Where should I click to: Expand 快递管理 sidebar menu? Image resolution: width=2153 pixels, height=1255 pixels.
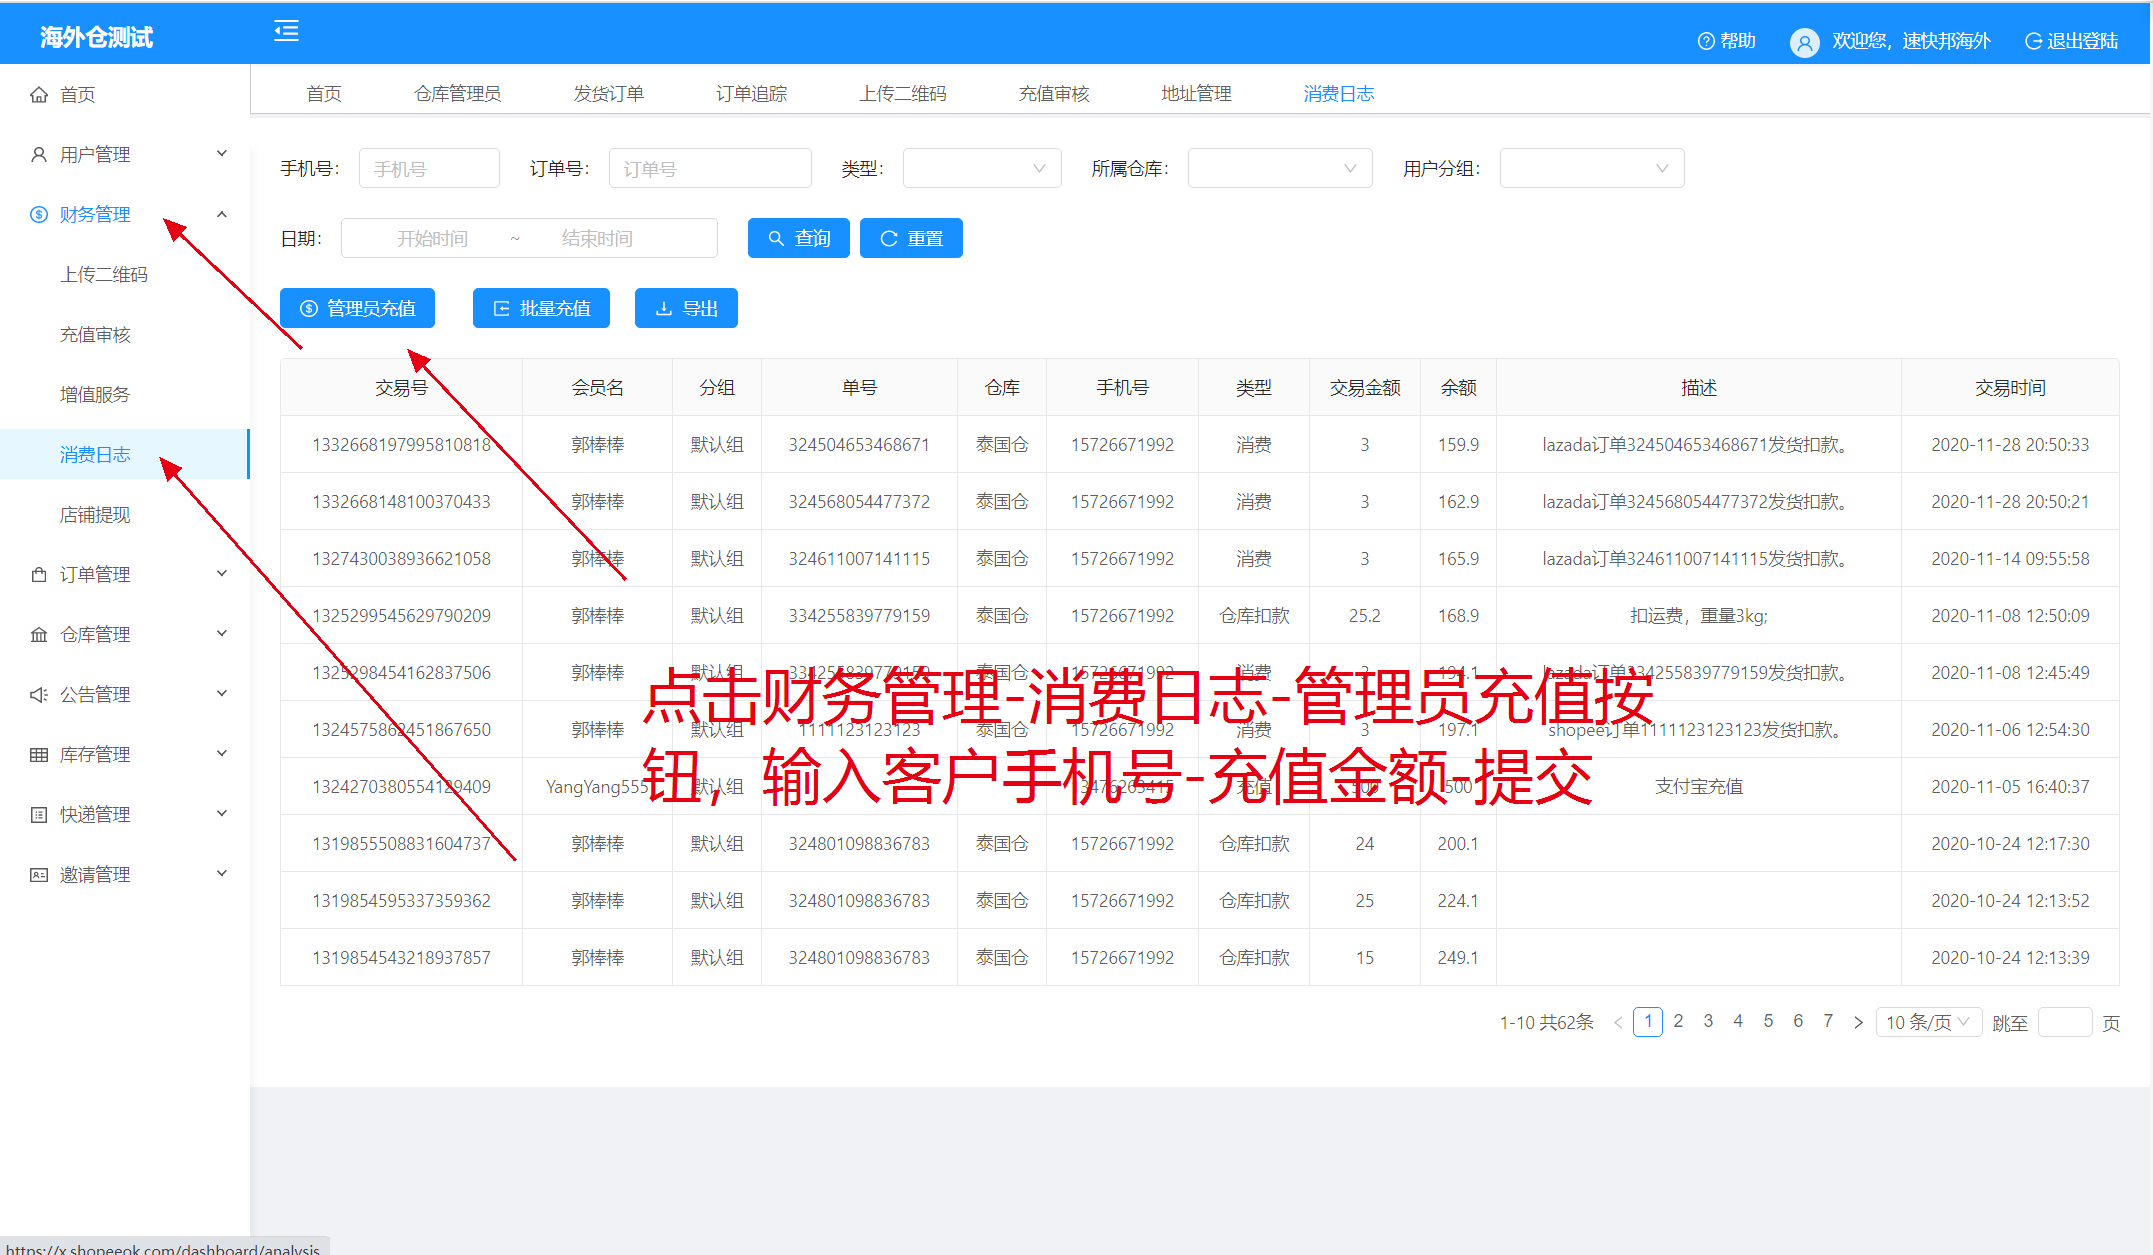[222, 813]
